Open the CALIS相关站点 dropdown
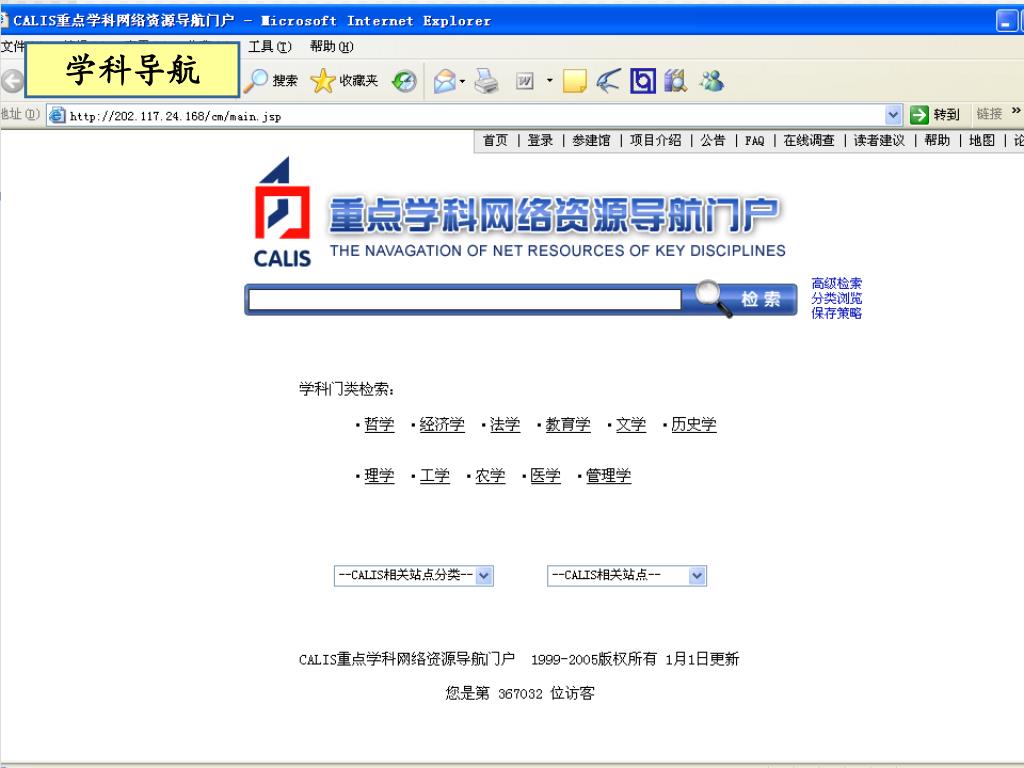The height and width of the screenshot is (768, 1024). tap(626, 575)
